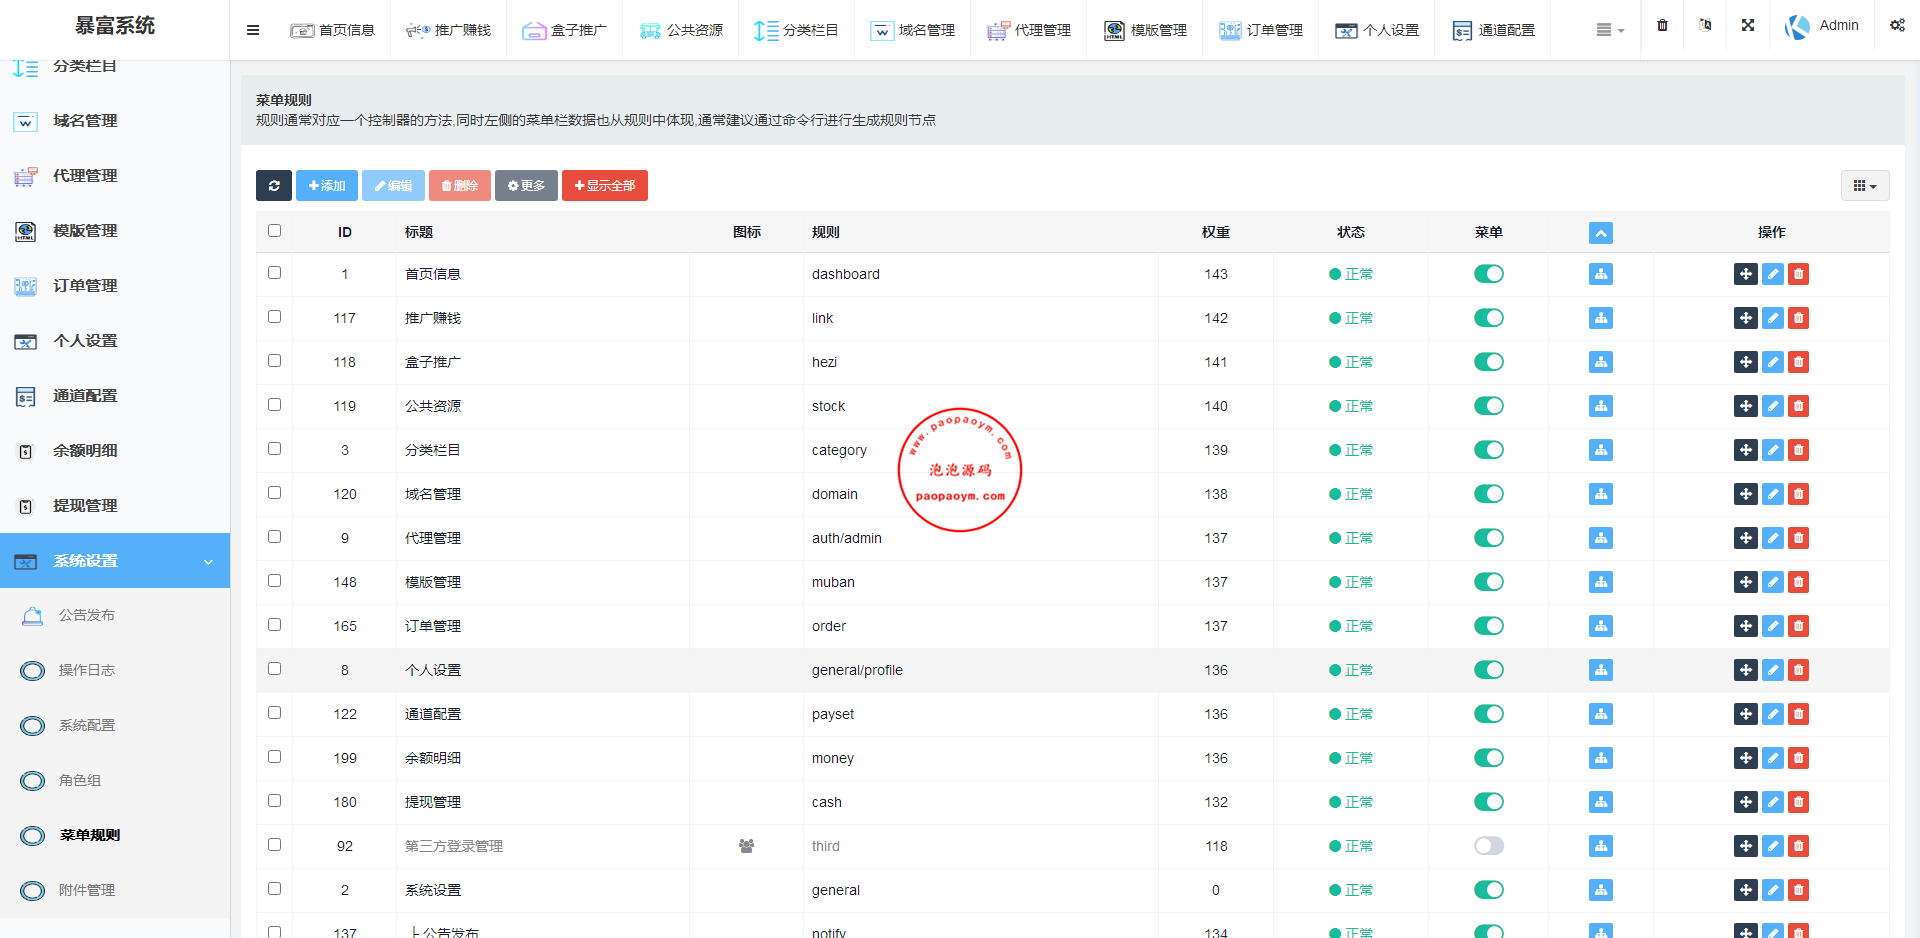Click the refresh button in the table toolbar
1920x938 pixels.
pyautogui.click(x=274, y=185)
